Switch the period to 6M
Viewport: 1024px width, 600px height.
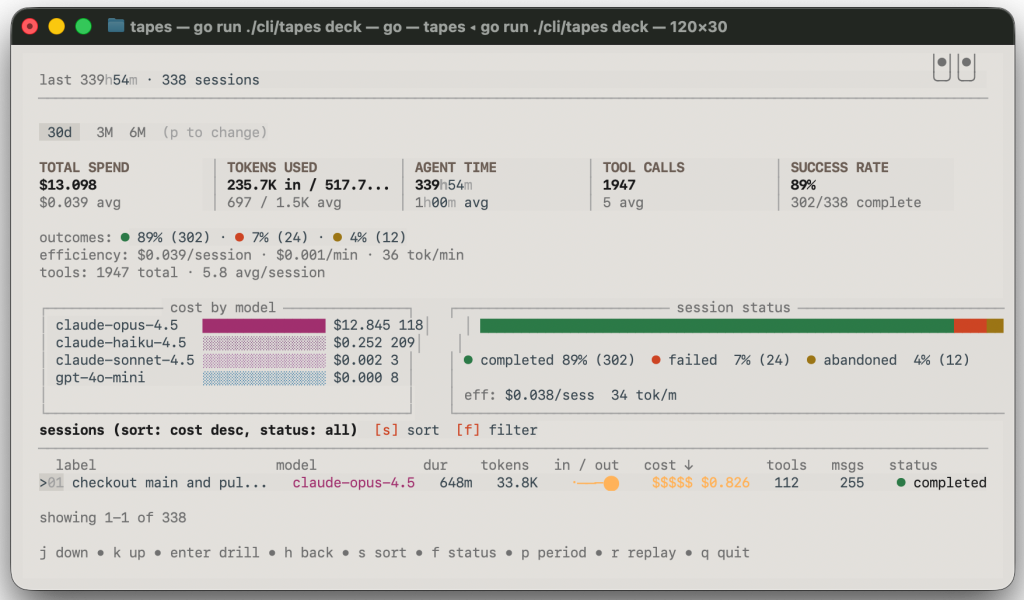pyautogui.click(x=137, y=132)
